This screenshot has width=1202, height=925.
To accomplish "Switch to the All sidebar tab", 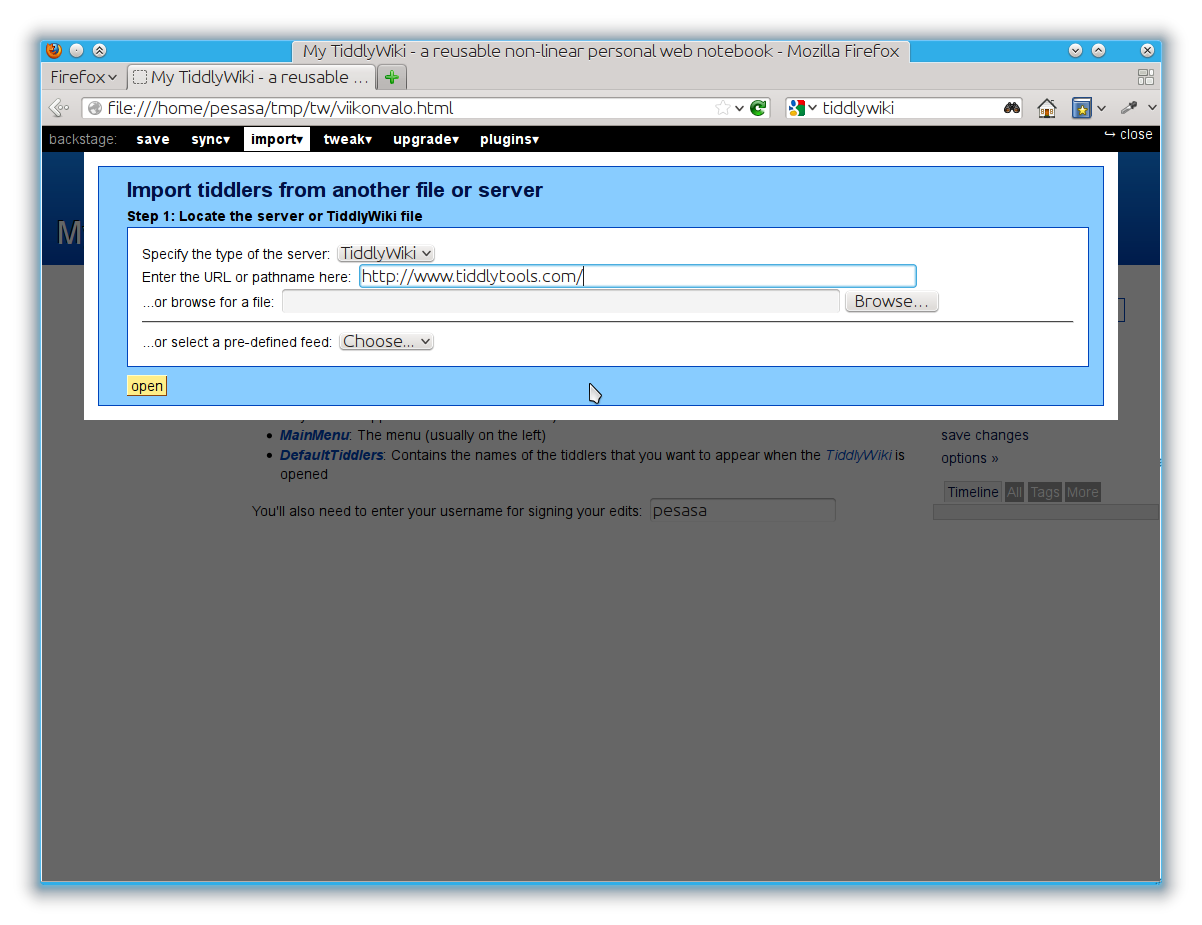I will point(1015,492).
